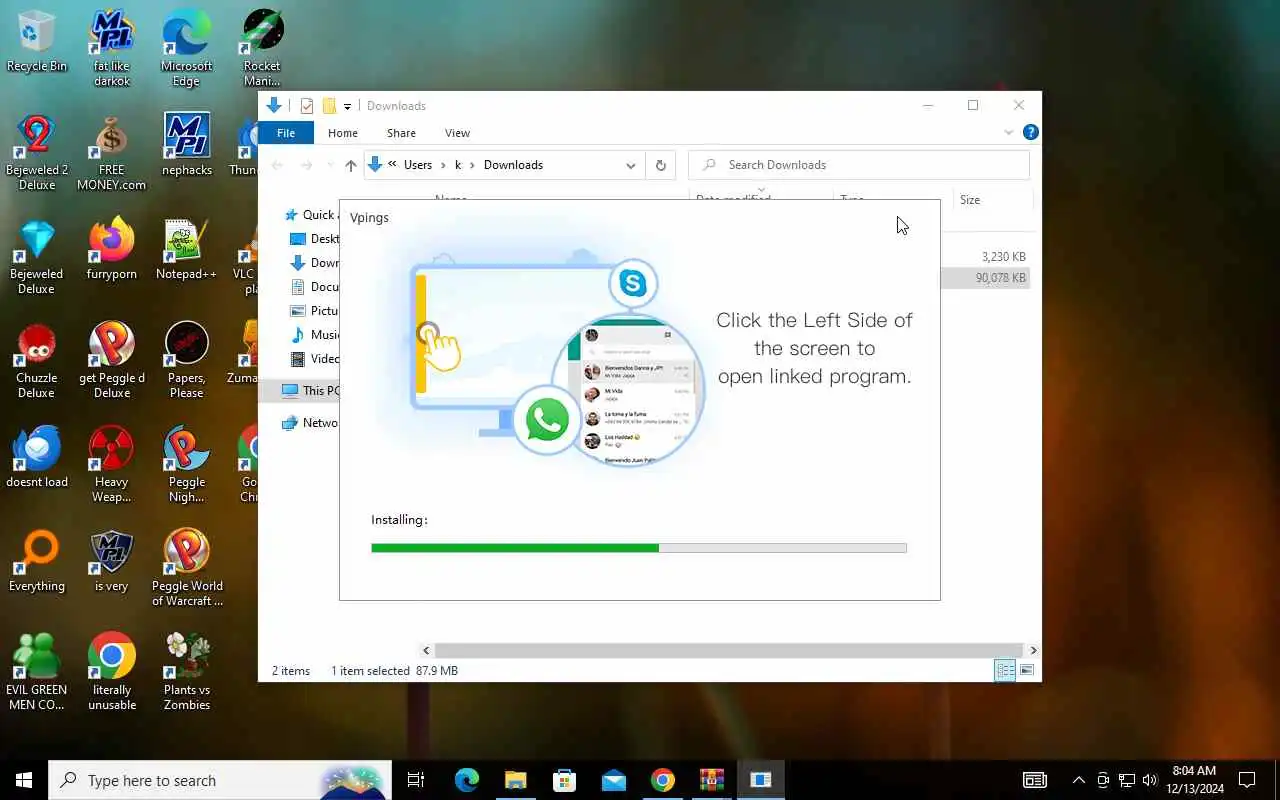Click the Search Downloads field
The width and height of the screenshot is (1280, 800).
[x=859, y=165]
